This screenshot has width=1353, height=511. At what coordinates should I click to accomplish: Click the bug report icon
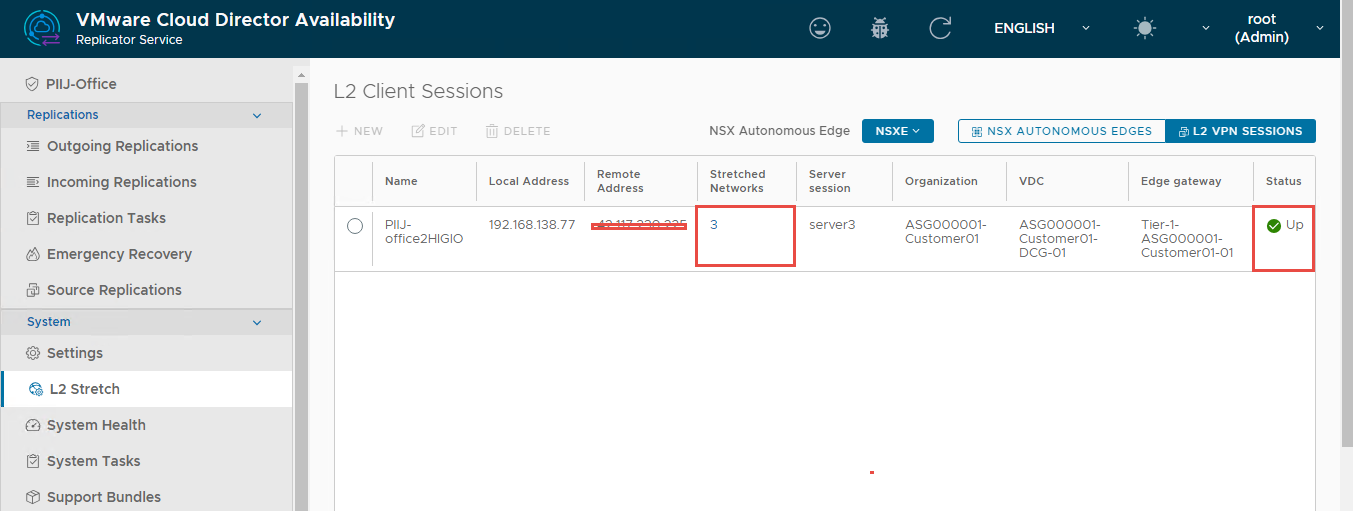click(880, 29)
